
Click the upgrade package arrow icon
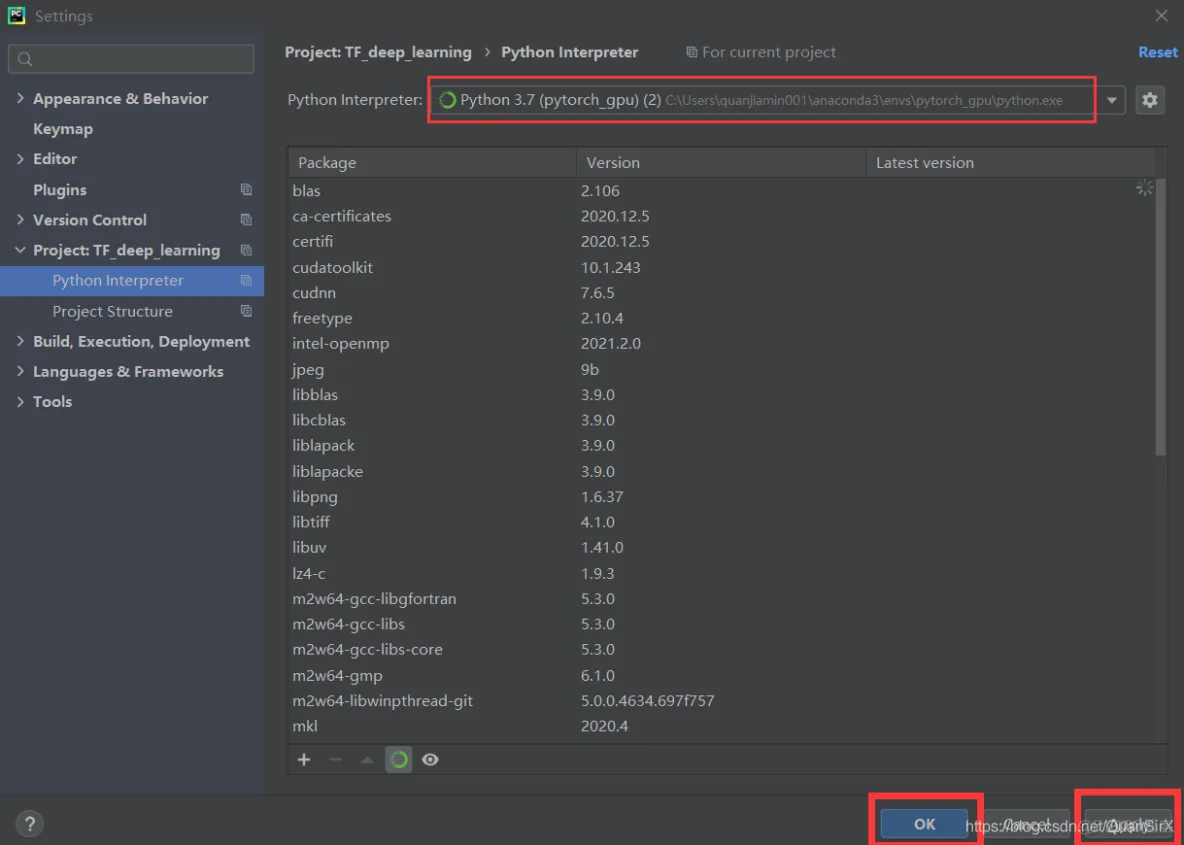367,760
